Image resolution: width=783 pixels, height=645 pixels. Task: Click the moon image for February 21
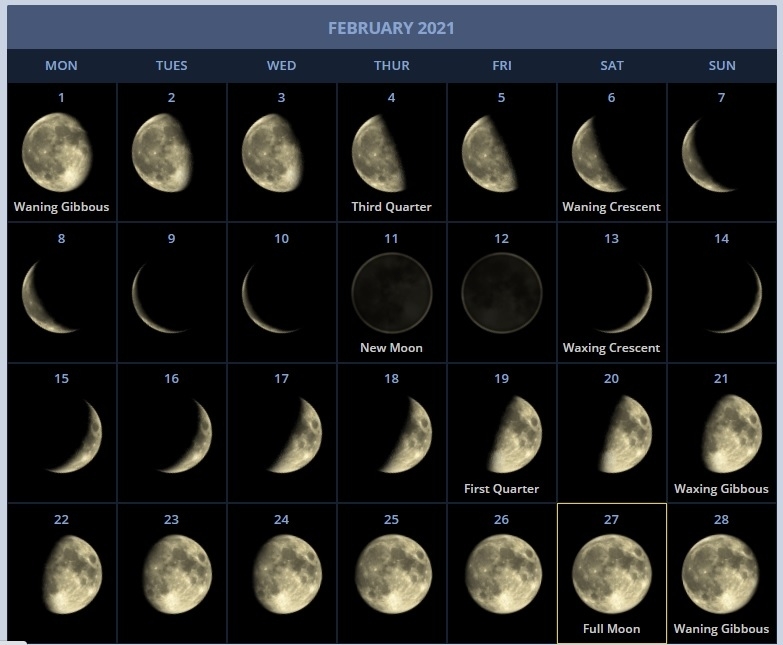click(x=732, y=434)
